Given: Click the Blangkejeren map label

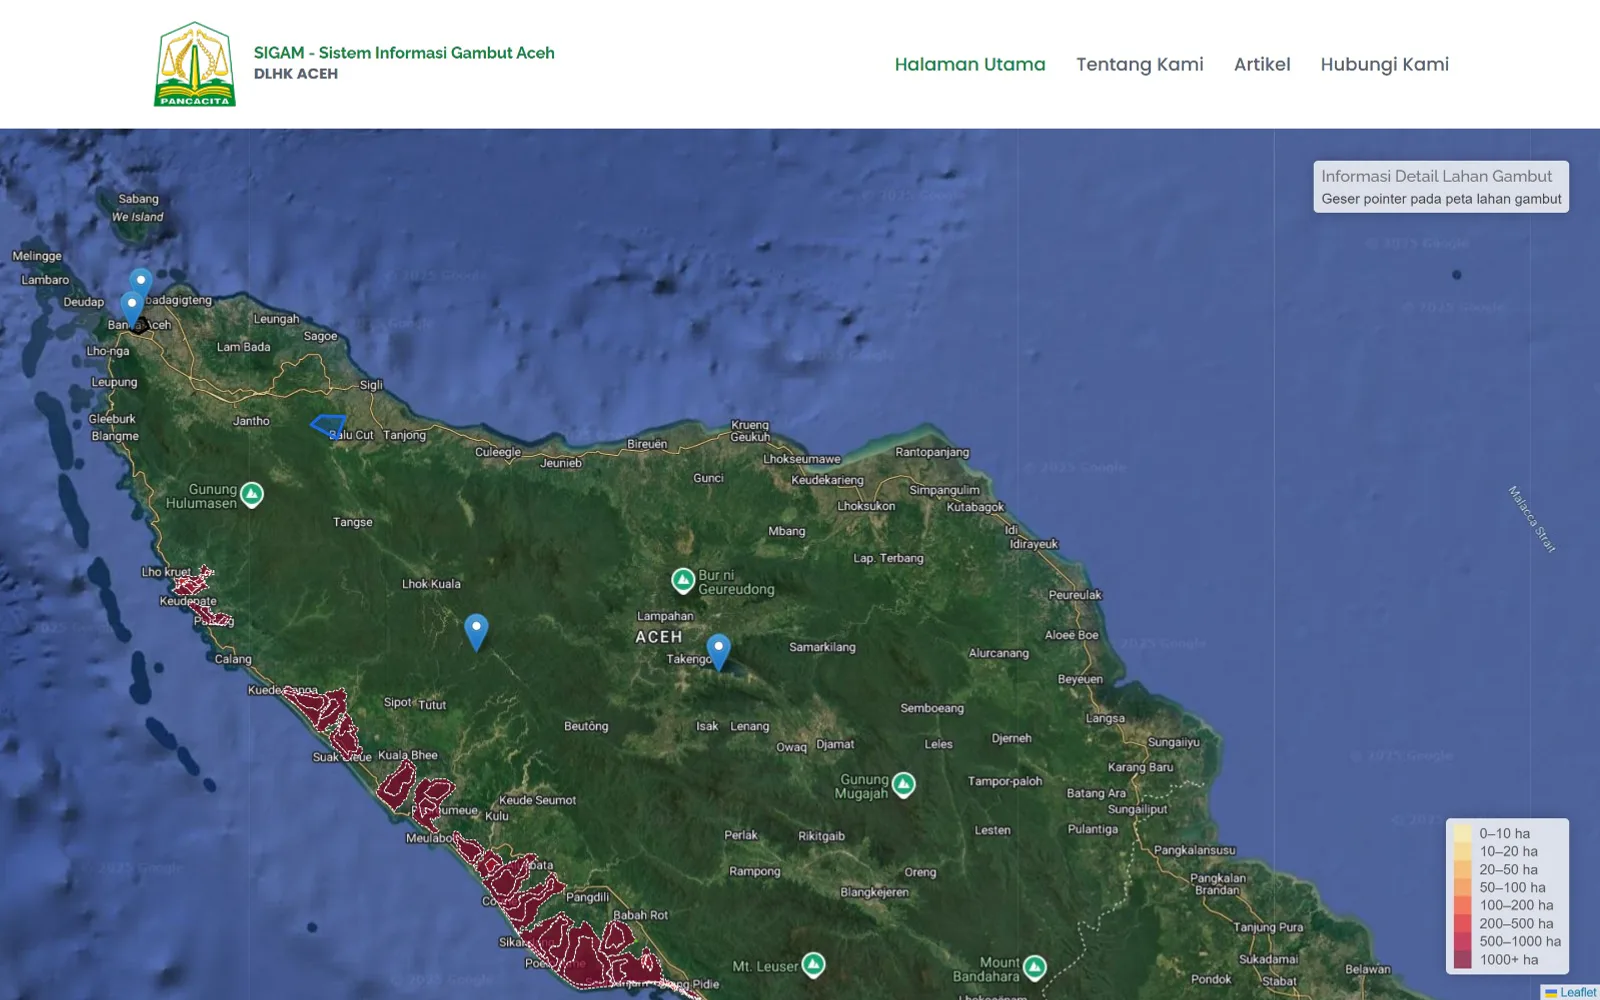Looking at the screenshot, I should (875, 892).
